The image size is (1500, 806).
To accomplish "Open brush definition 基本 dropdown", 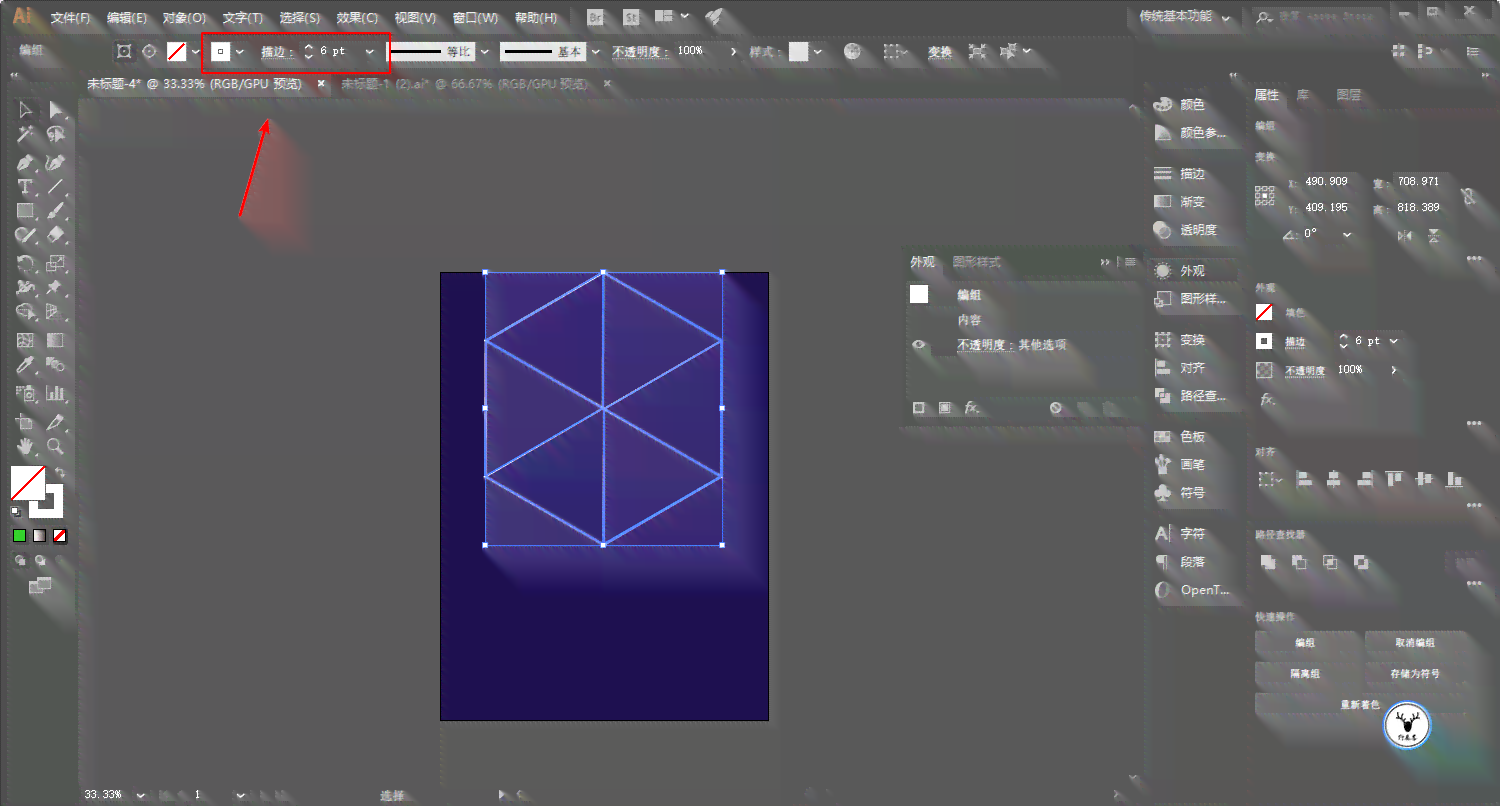I will [x=596, y=52].
